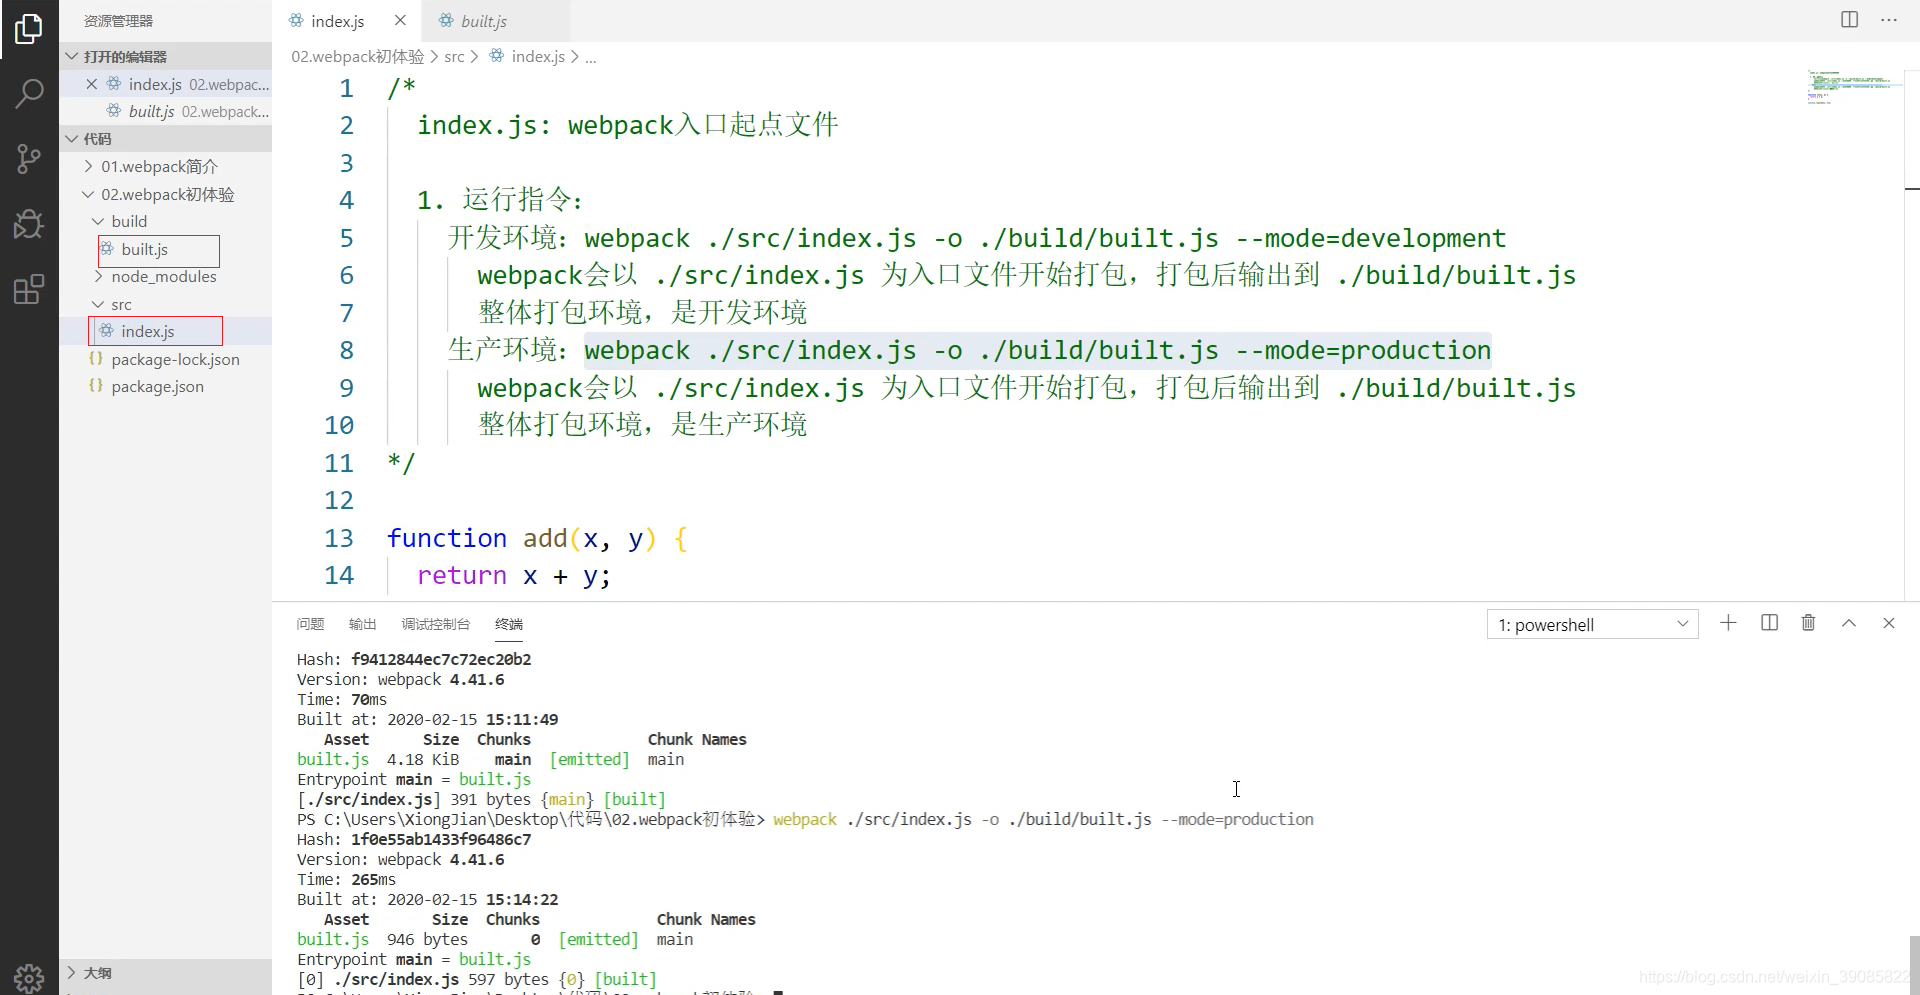Select index.js in open editors list
This screenshot has height=995, width=1920.
tap(165, 84)
